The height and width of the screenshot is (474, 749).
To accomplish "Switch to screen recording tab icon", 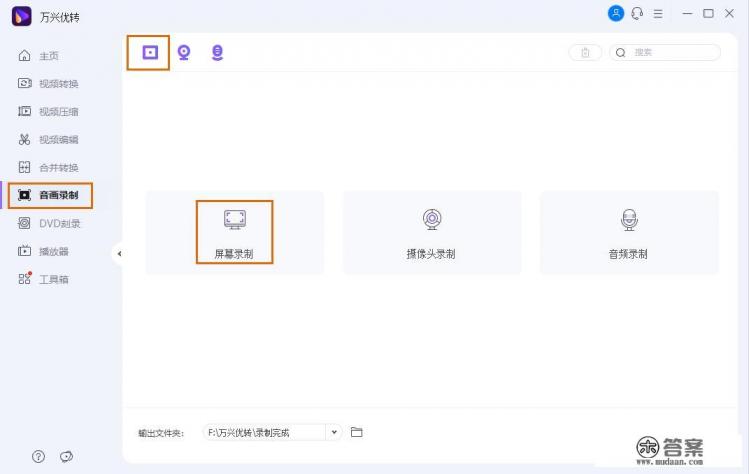I will coord(150,52).
